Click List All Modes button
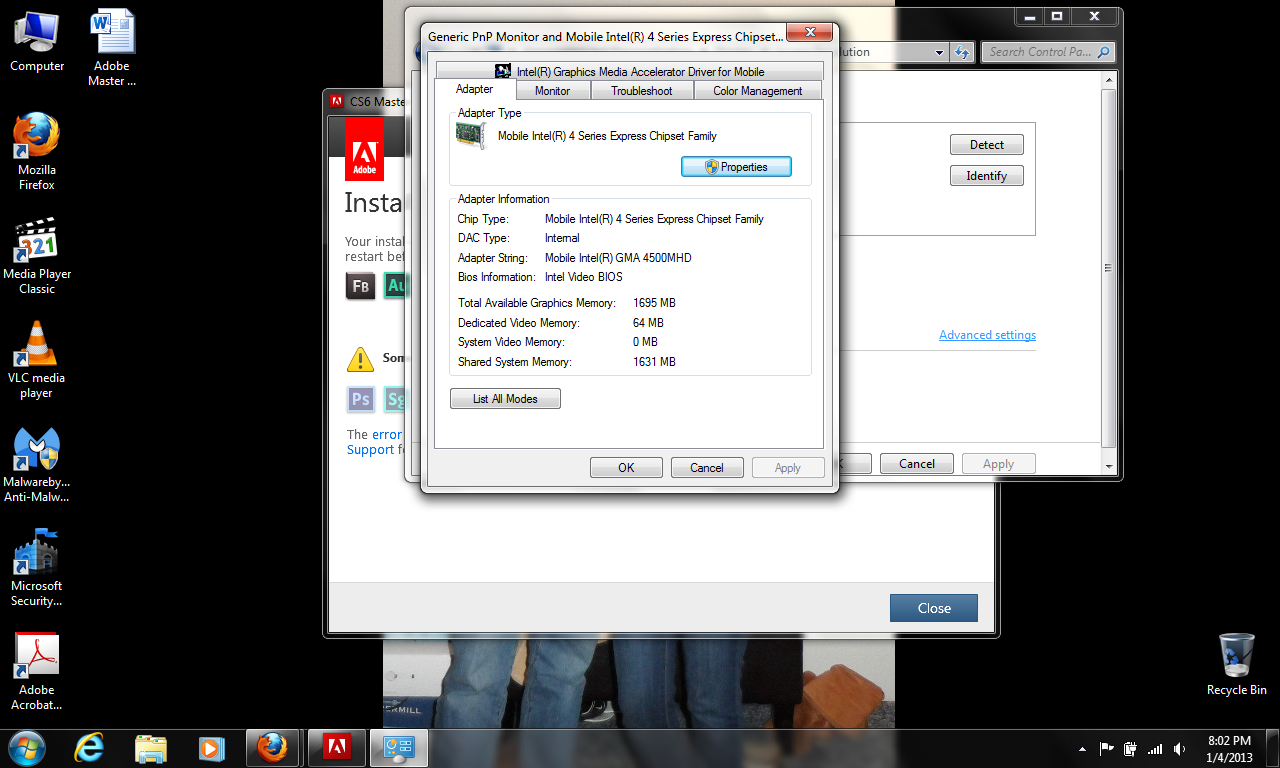Image resolution: width=1280 pixels, height=768 pixels. point(505,399)
